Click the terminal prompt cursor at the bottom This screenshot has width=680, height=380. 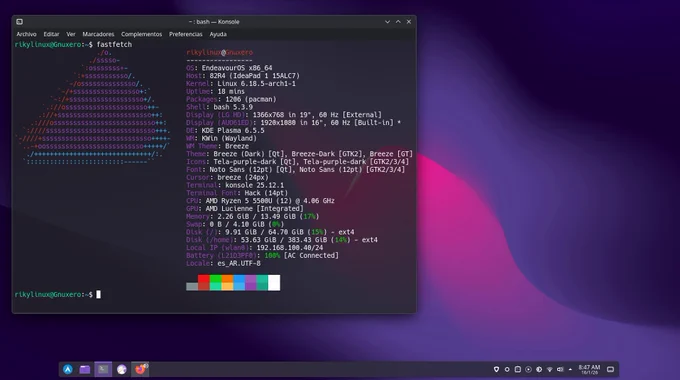pos(98,295)
